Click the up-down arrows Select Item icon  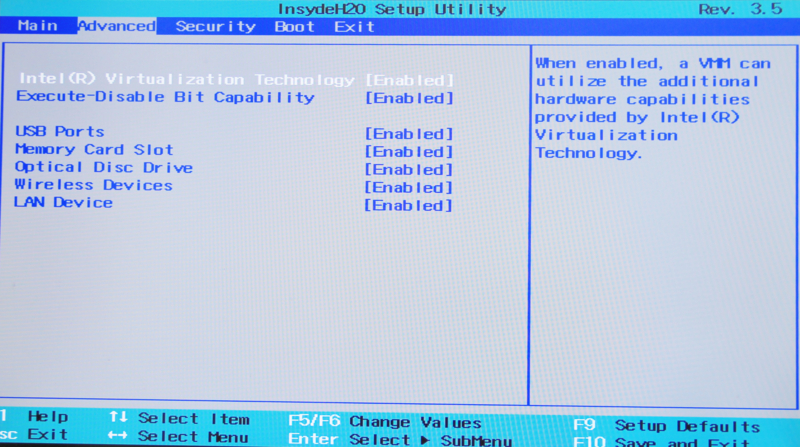[x=118, y=417]
